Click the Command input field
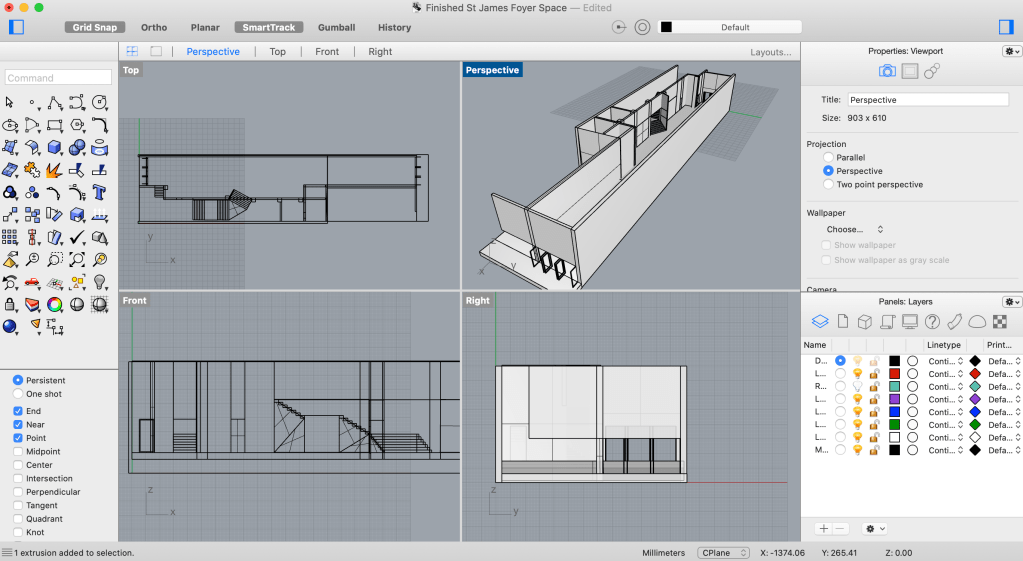The height and width of the screenshot is (561, 1023). (x=58, y=78)
